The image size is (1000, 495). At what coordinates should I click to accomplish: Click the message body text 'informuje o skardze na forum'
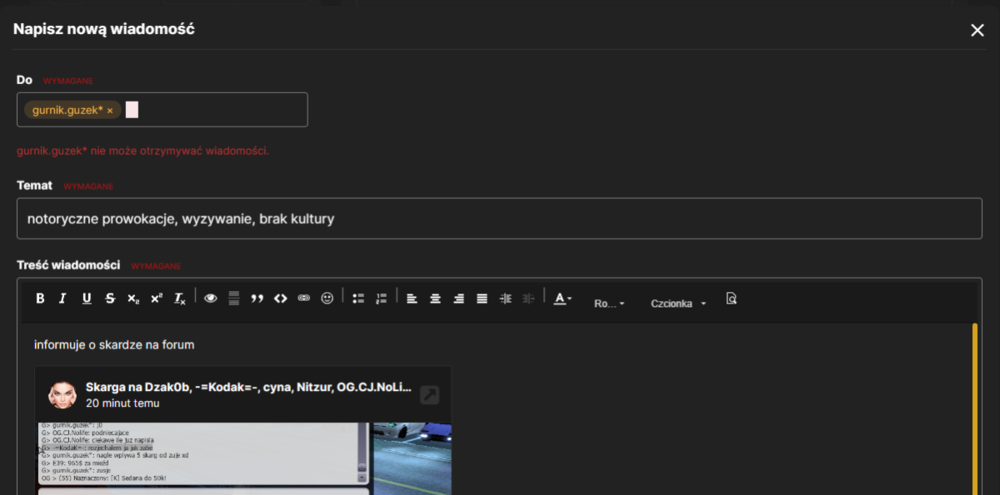click(114, 345)
